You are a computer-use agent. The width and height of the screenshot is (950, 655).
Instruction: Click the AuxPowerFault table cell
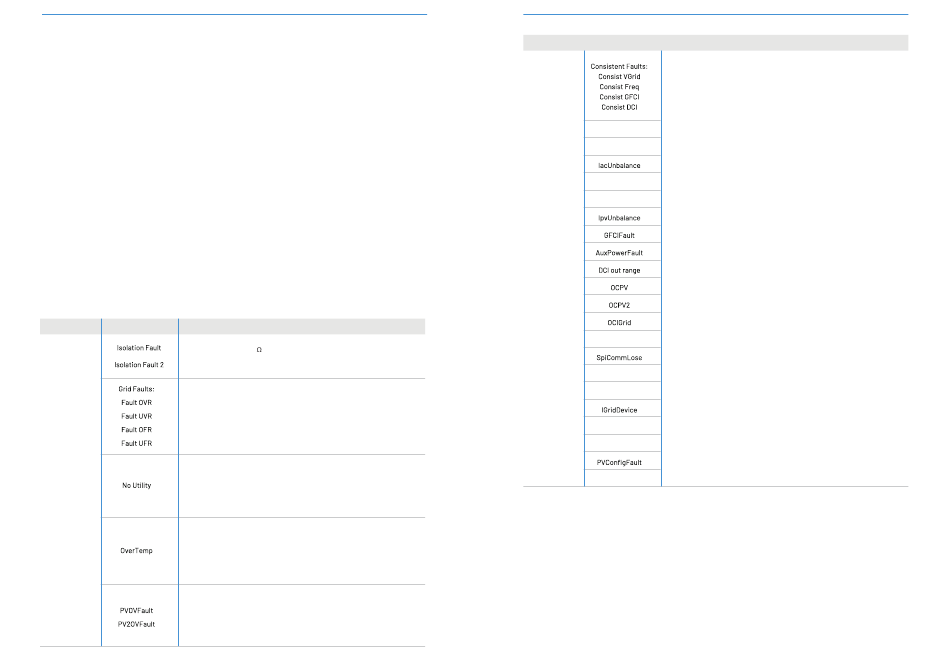tap(621, 253)
